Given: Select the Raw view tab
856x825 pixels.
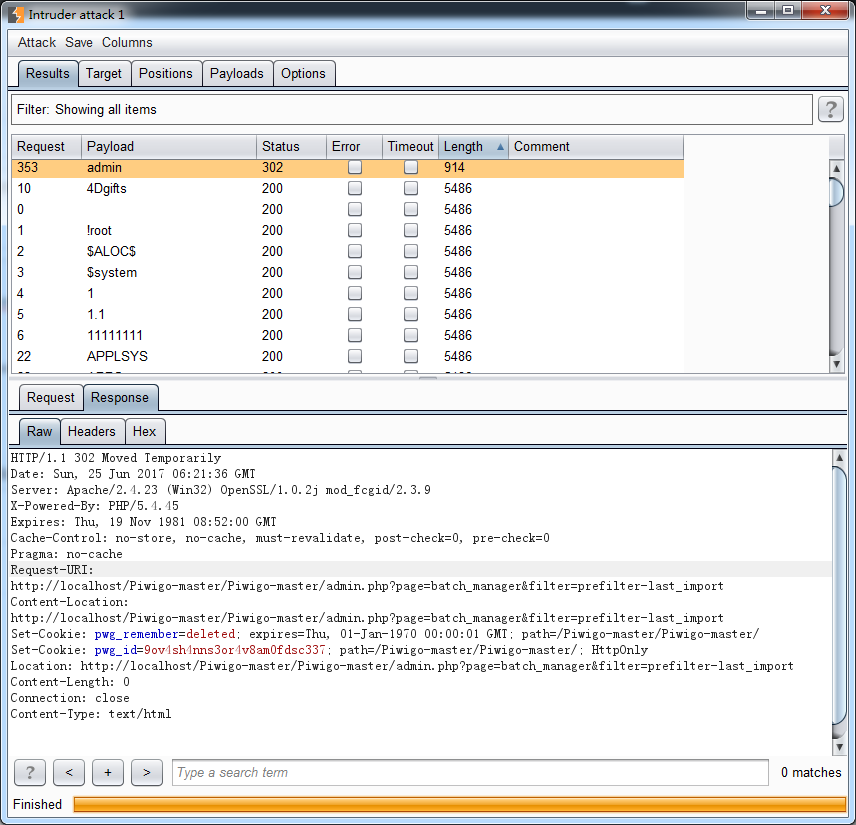Looking at the screenshot, I should coord(39,431).
